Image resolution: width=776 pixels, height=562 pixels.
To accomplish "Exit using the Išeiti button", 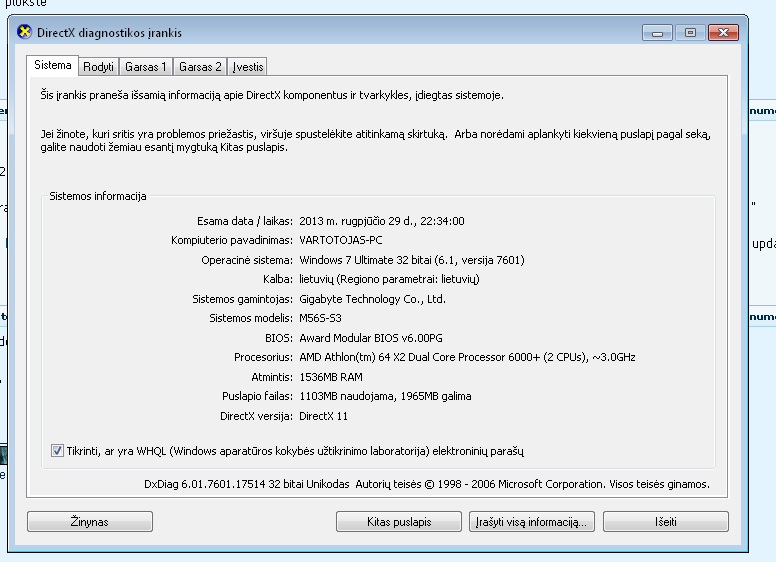I will point(666,522).
